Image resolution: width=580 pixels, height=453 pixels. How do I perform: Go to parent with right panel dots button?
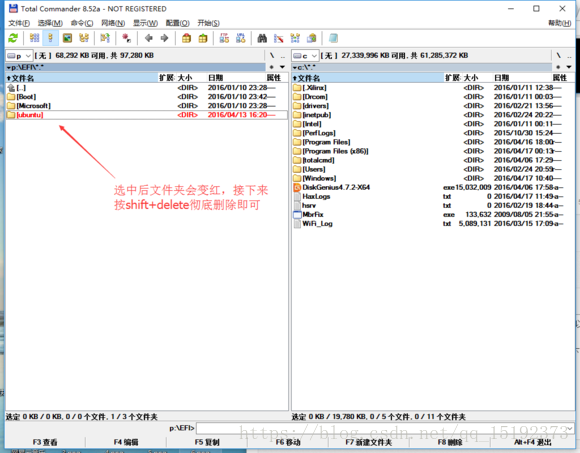pos(569,56)
